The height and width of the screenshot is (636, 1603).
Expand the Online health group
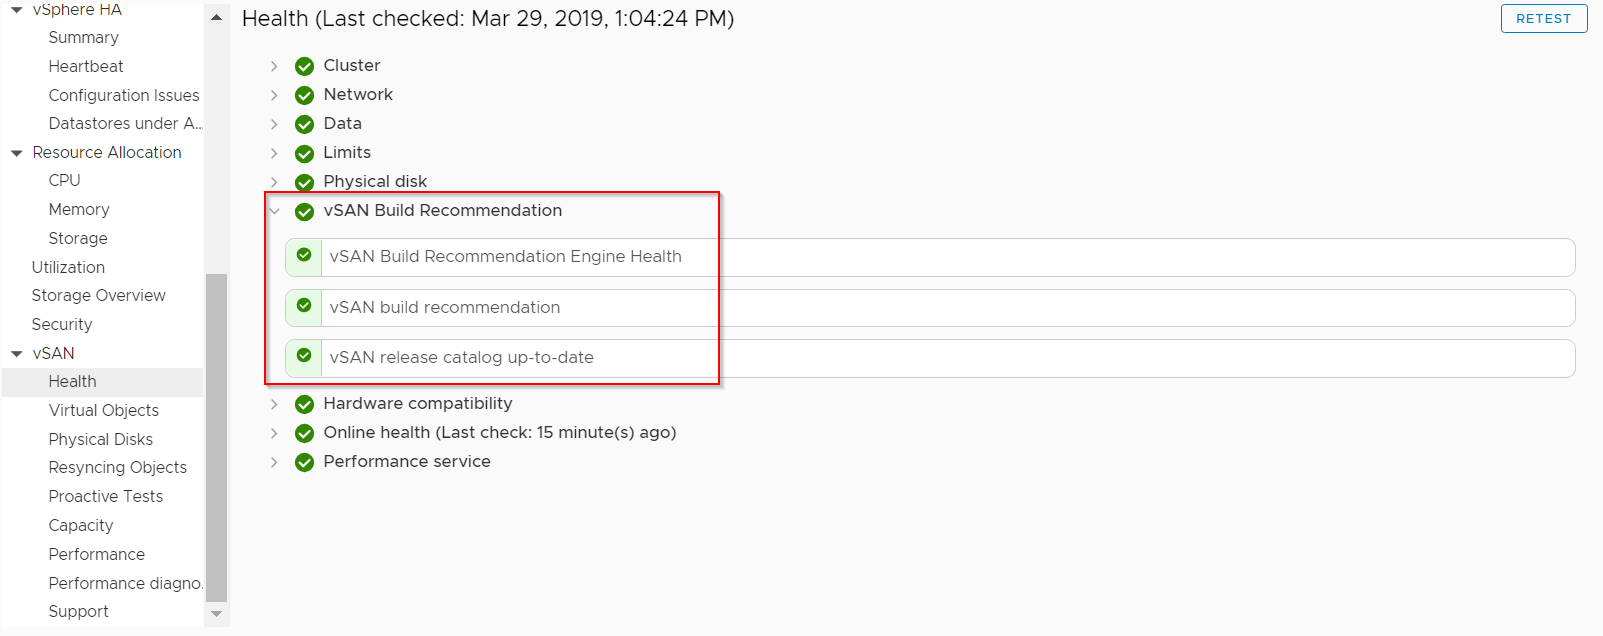point(274,433)
